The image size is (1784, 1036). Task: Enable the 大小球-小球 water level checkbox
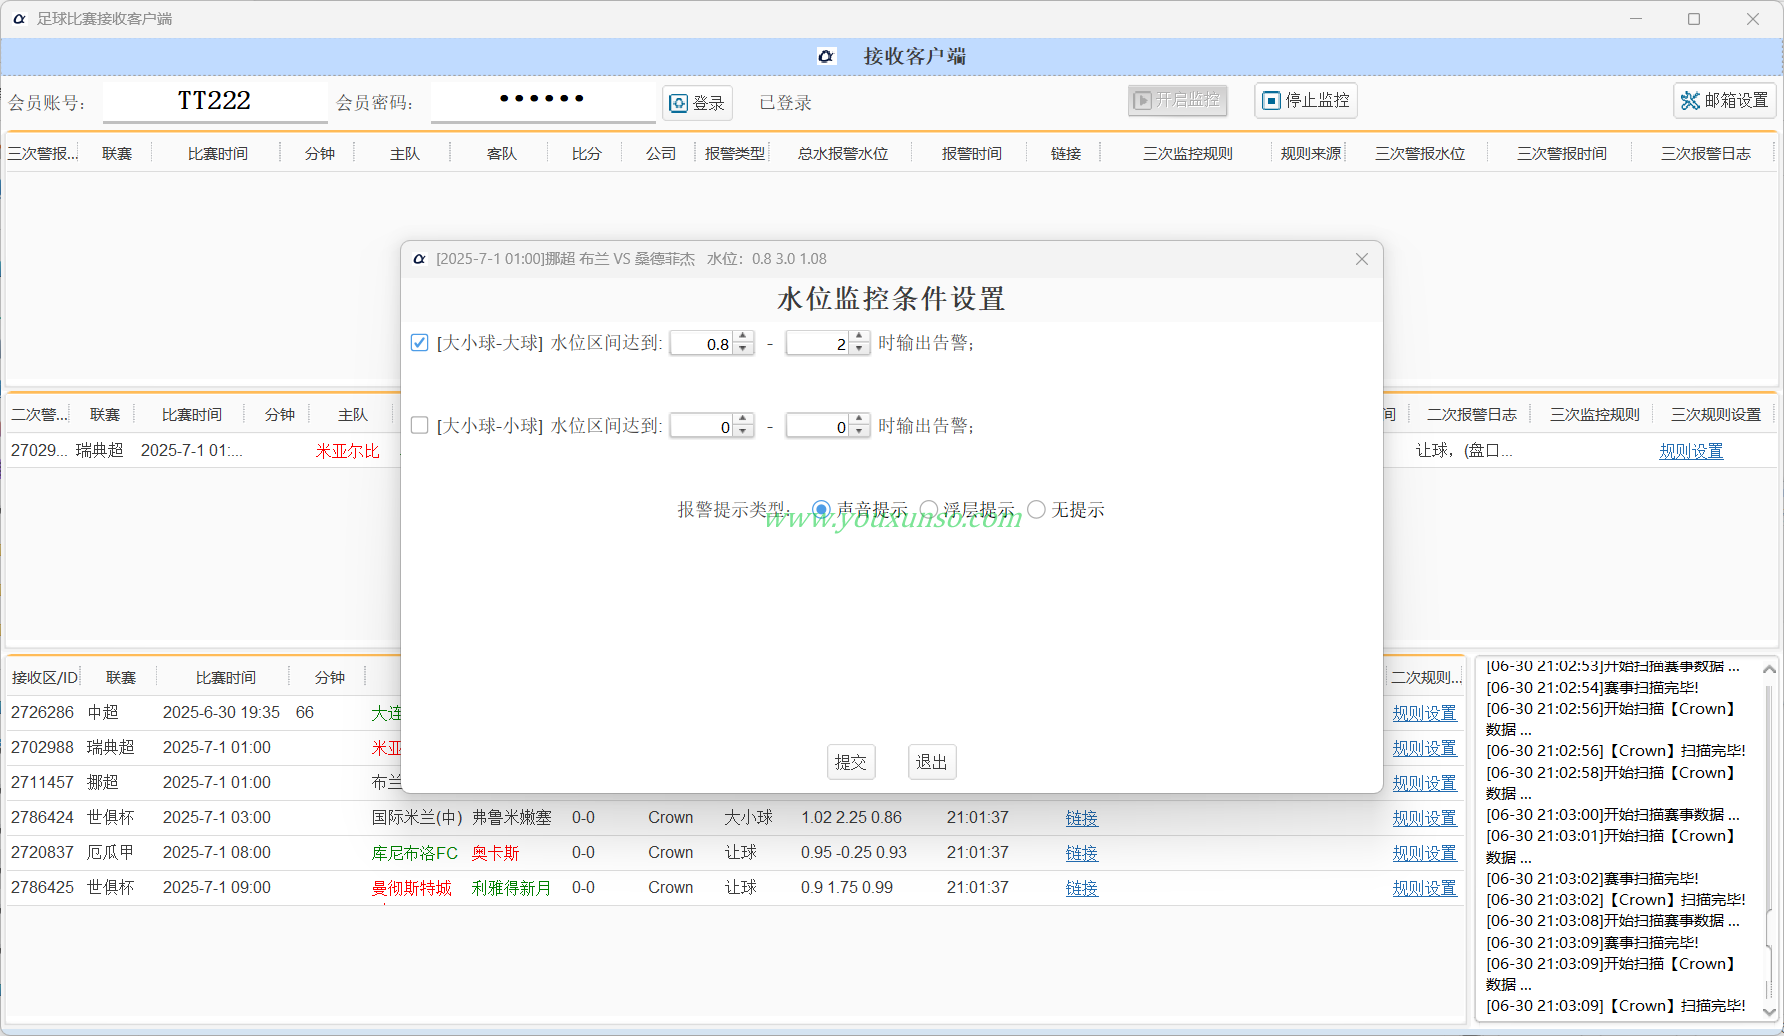pyautogui.click(x=420, y=425)
